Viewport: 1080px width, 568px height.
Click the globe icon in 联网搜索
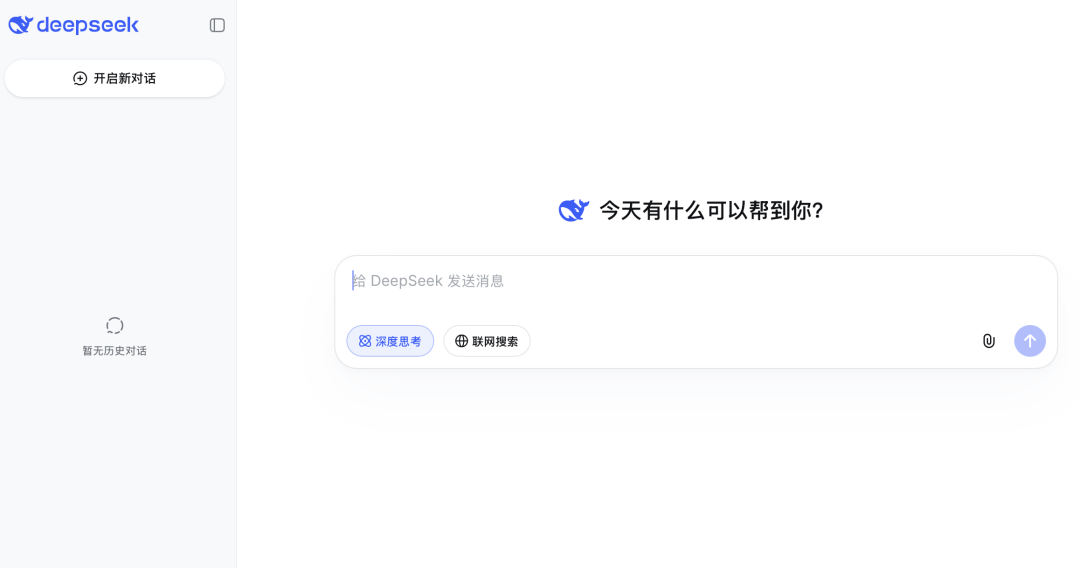click(461, 341)
